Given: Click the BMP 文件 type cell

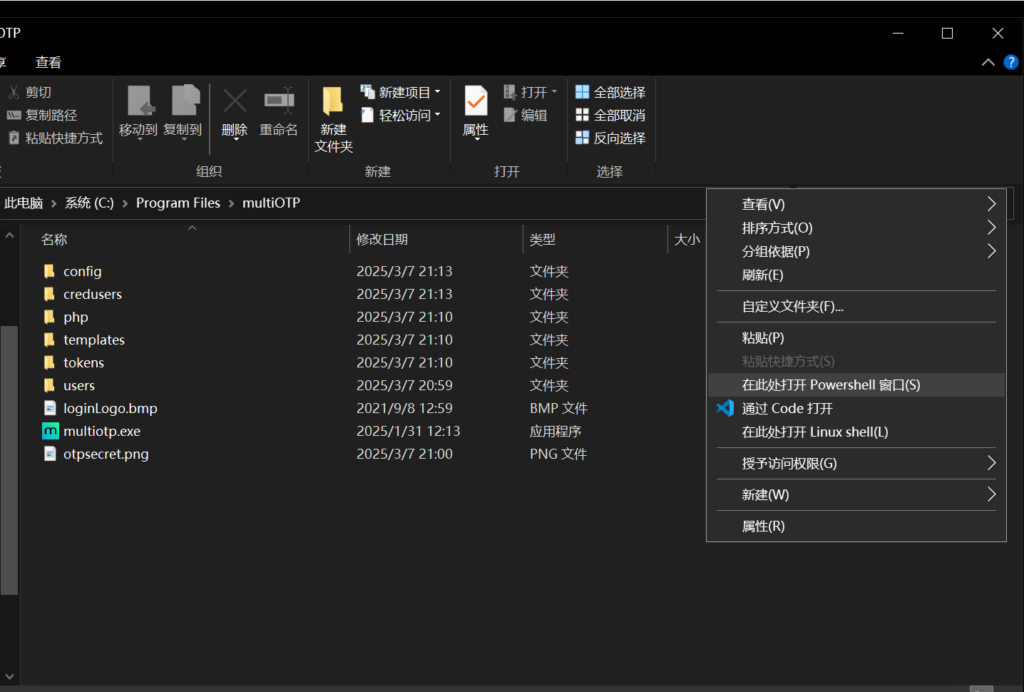Looking at the screenshot, I should (558, 408).
